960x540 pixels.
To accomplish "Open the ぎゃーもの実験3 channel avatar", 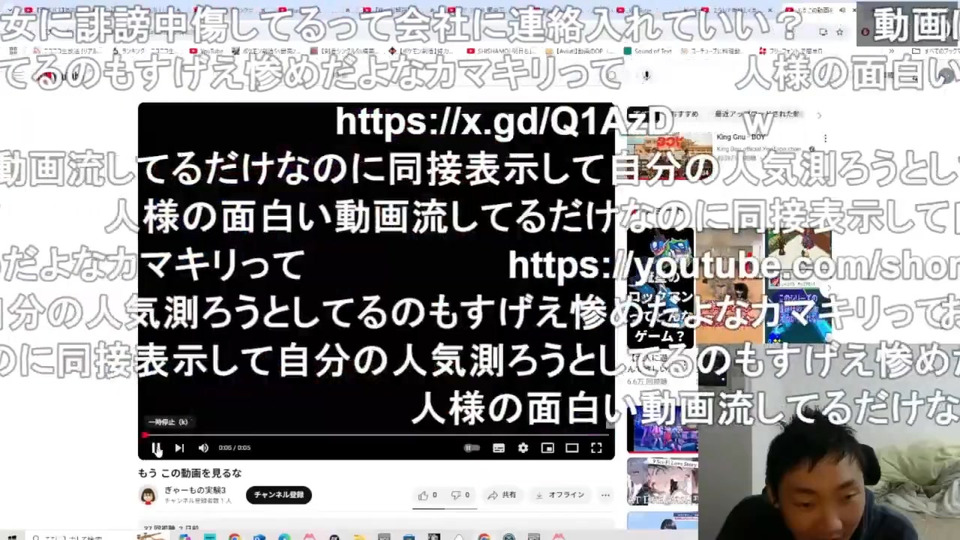I will click(148, 495).
